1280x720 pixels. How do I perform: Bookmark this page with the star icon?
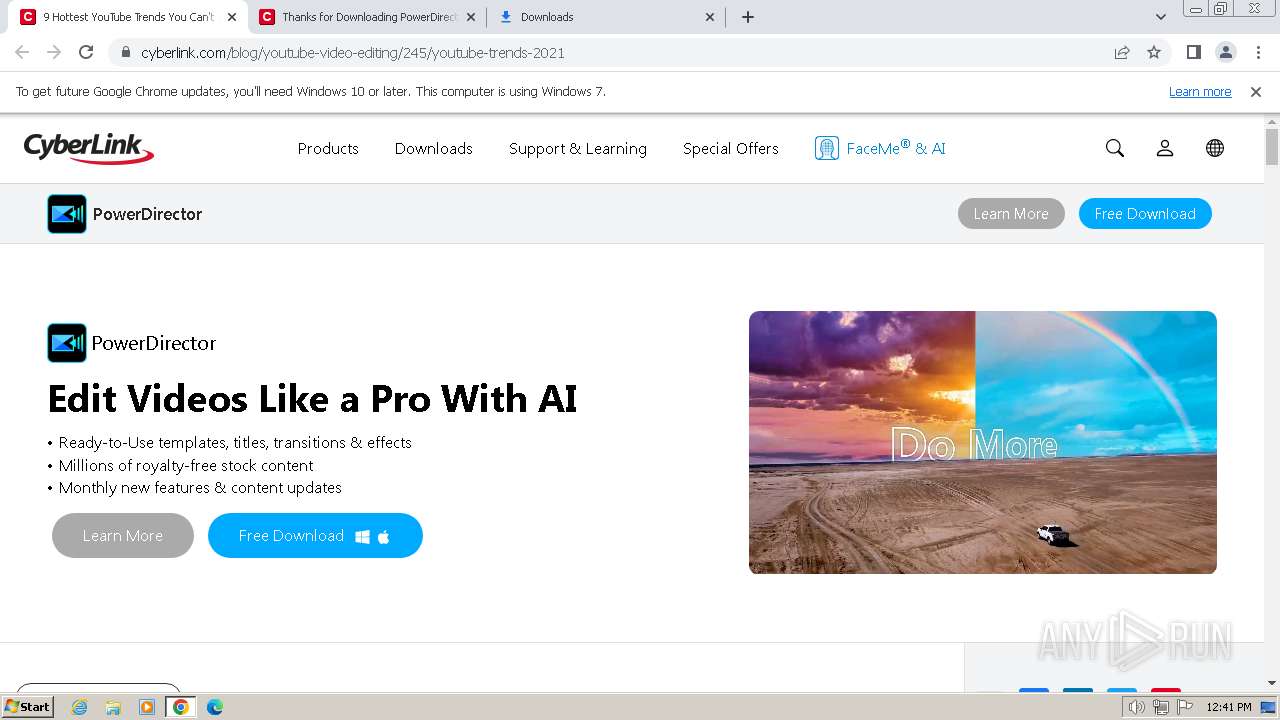[1154, 52]
